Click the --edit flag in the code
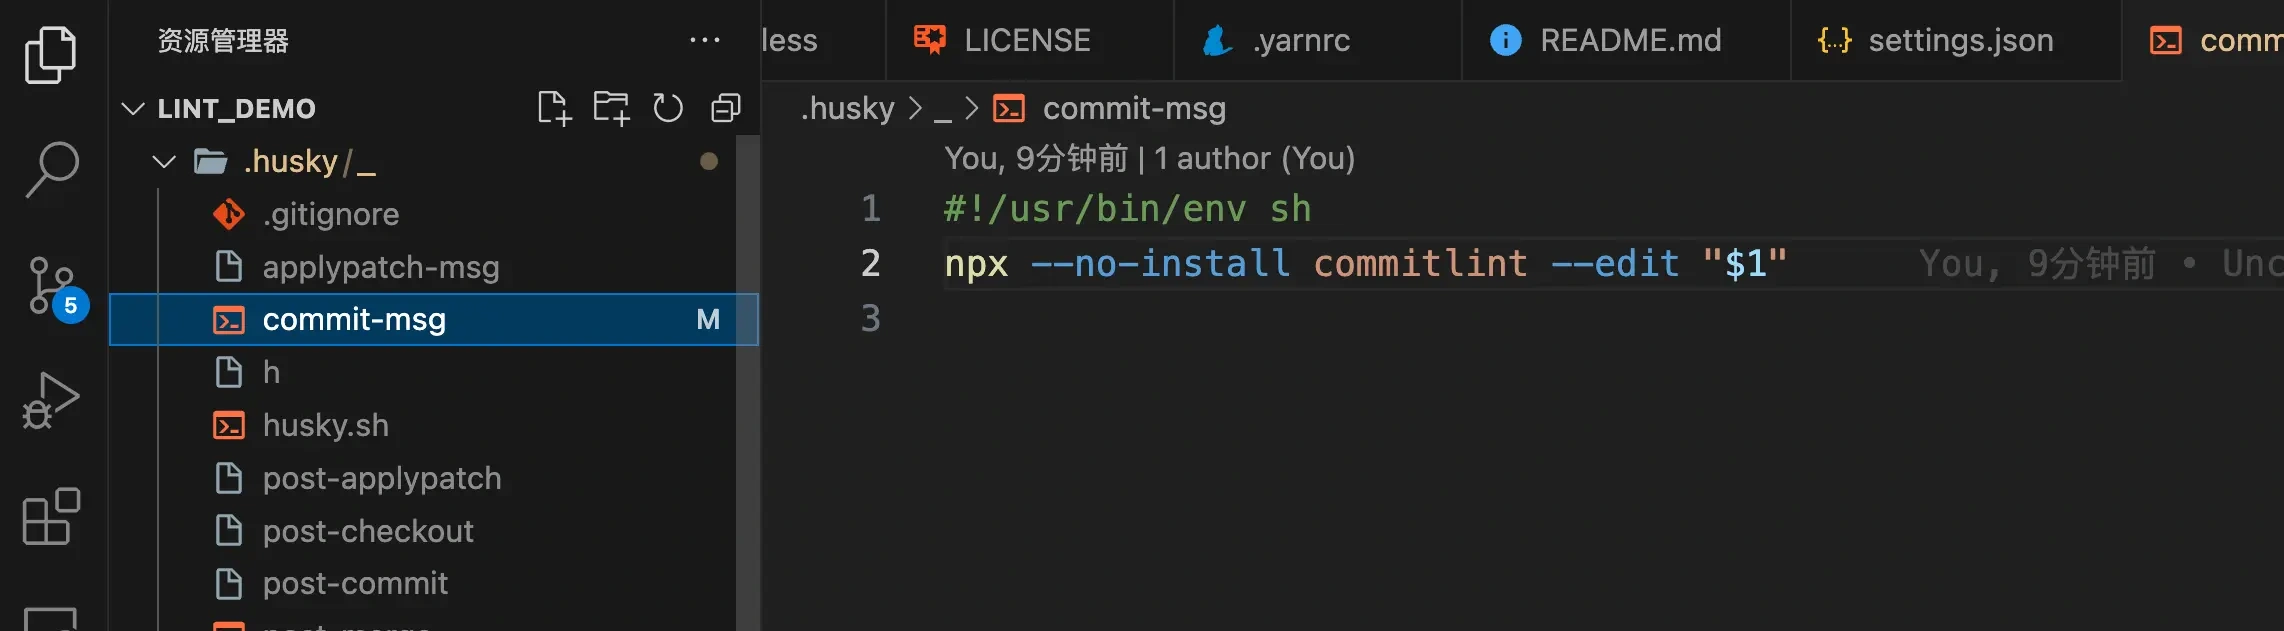 1615,263
